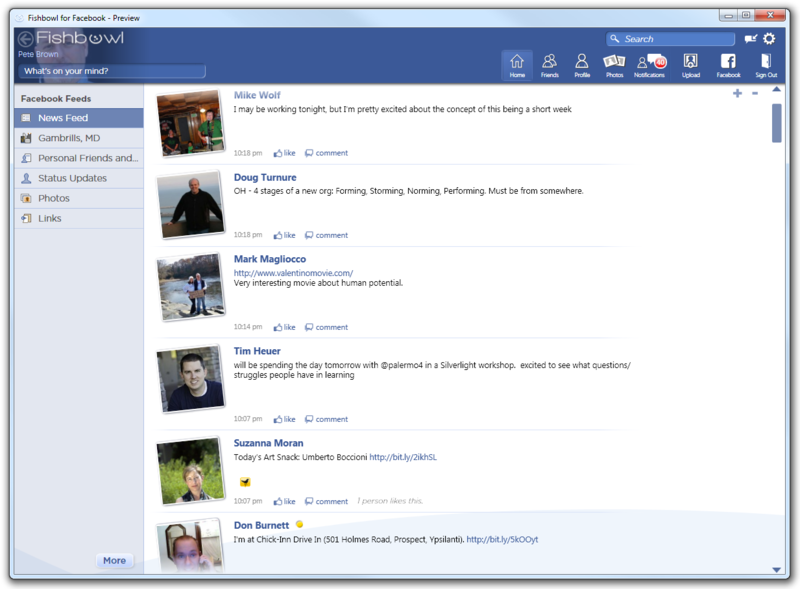This screenshot has width=800, height=589.
Task: Open the Facebook toolbar icon
Action: 728,65
